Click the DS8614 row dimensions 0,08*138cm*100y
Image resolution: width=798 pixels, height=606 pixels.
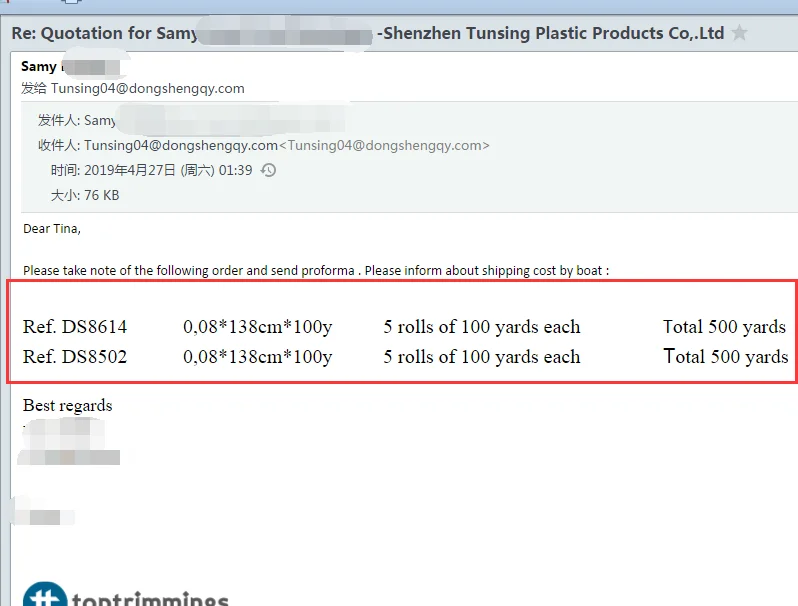[257, 327]
